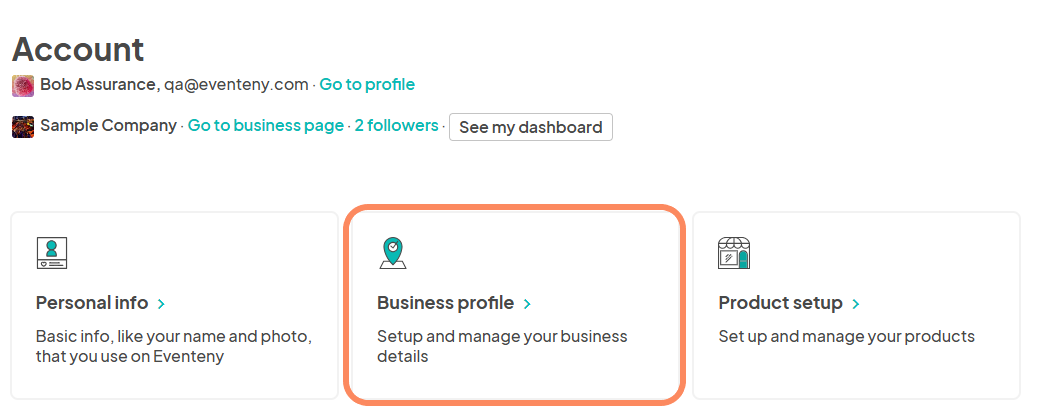
Task: Follow the Go to business page link
Action: point(266,126)
